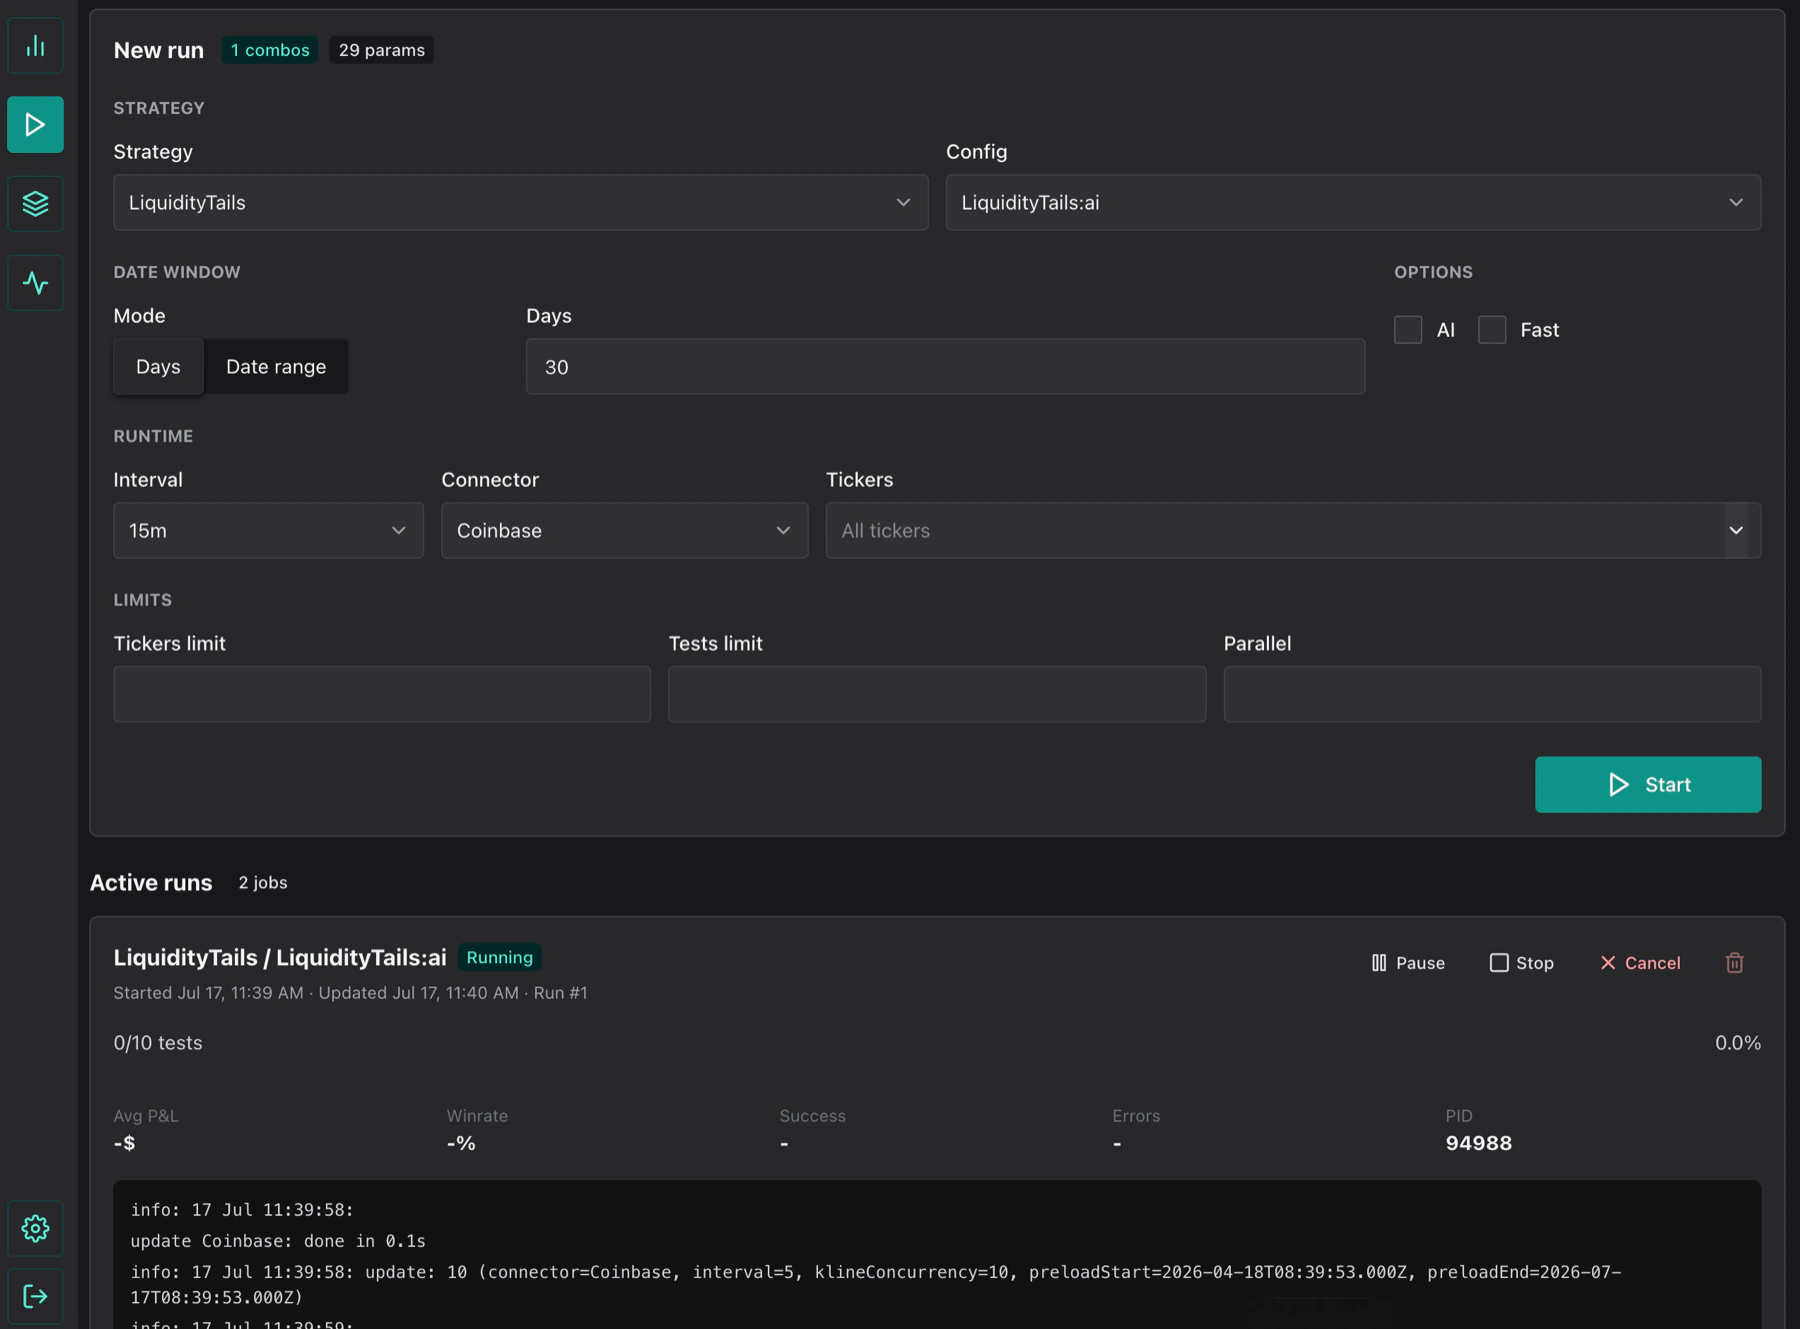Click the 'LiquidityTails / LiquidityTails:ai' run title

(x=280, y=958)
